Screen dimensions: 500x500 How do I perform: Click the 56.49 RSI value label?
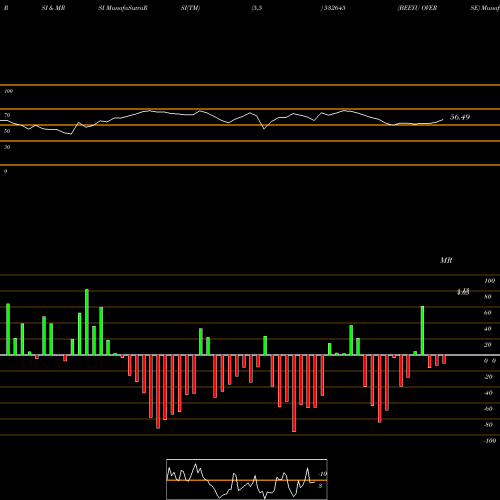coord(460,117)
